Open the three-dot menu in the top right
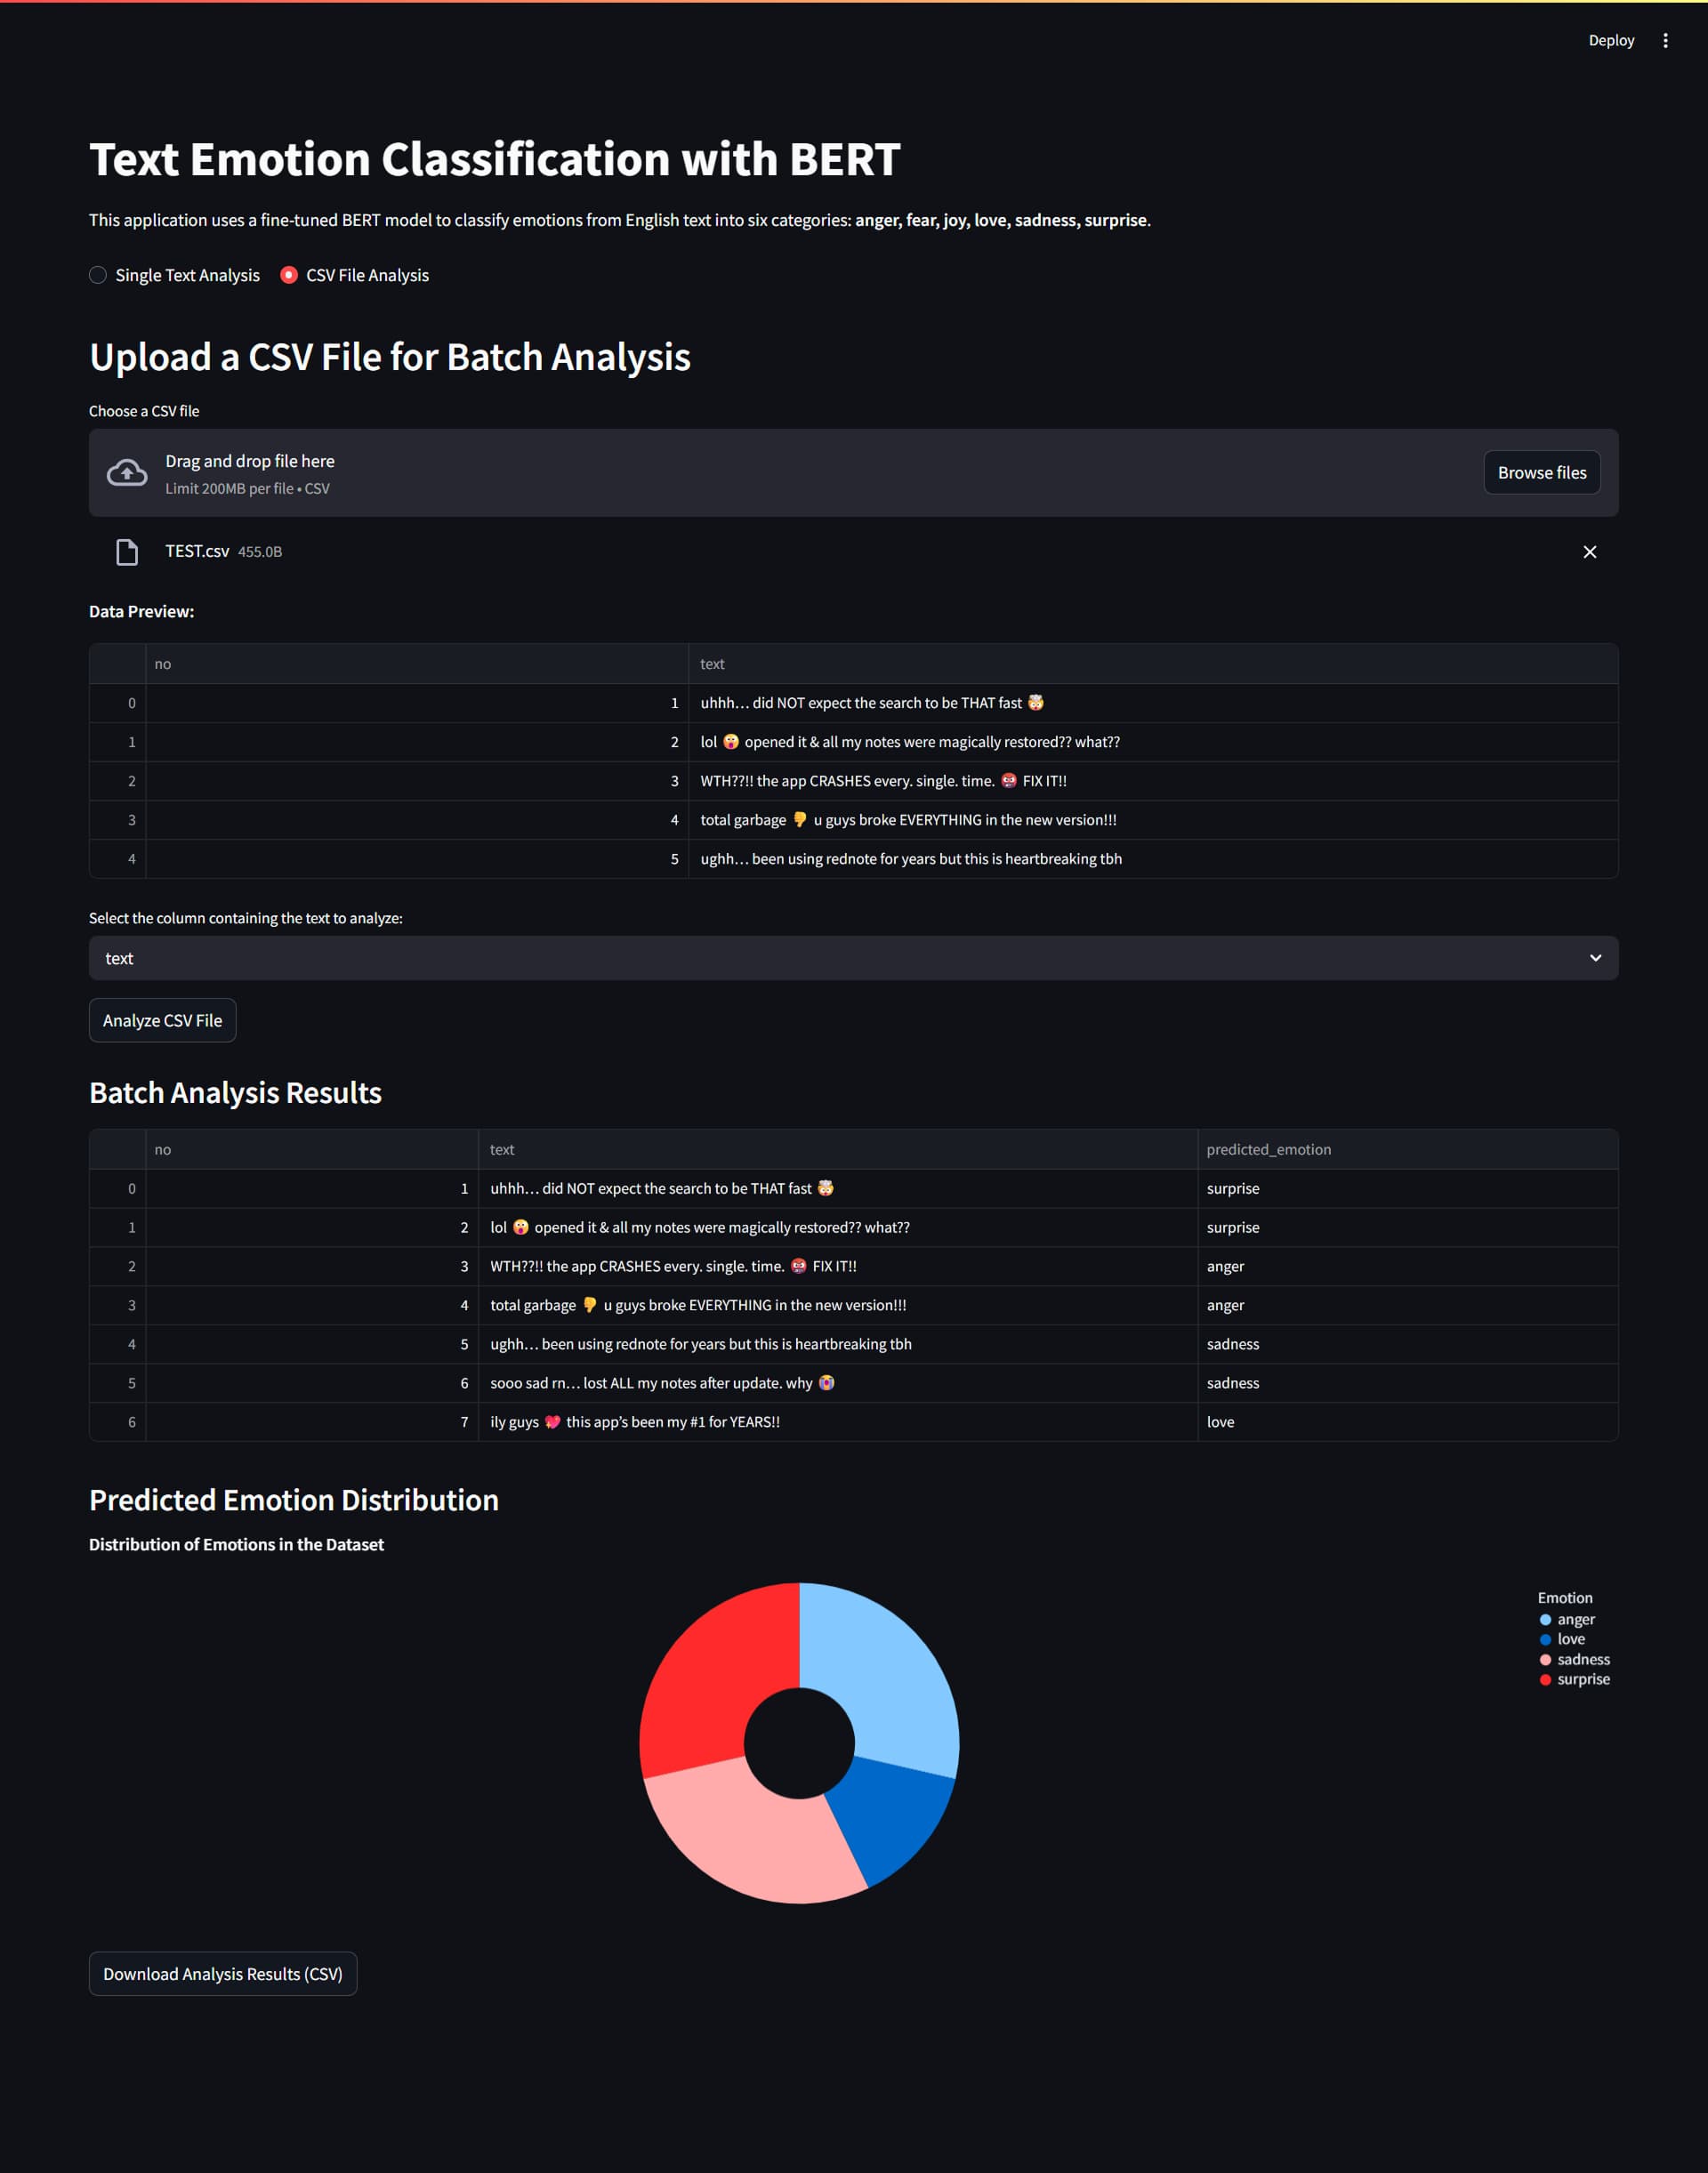1708x2173 pixels. pos(1665,40)
